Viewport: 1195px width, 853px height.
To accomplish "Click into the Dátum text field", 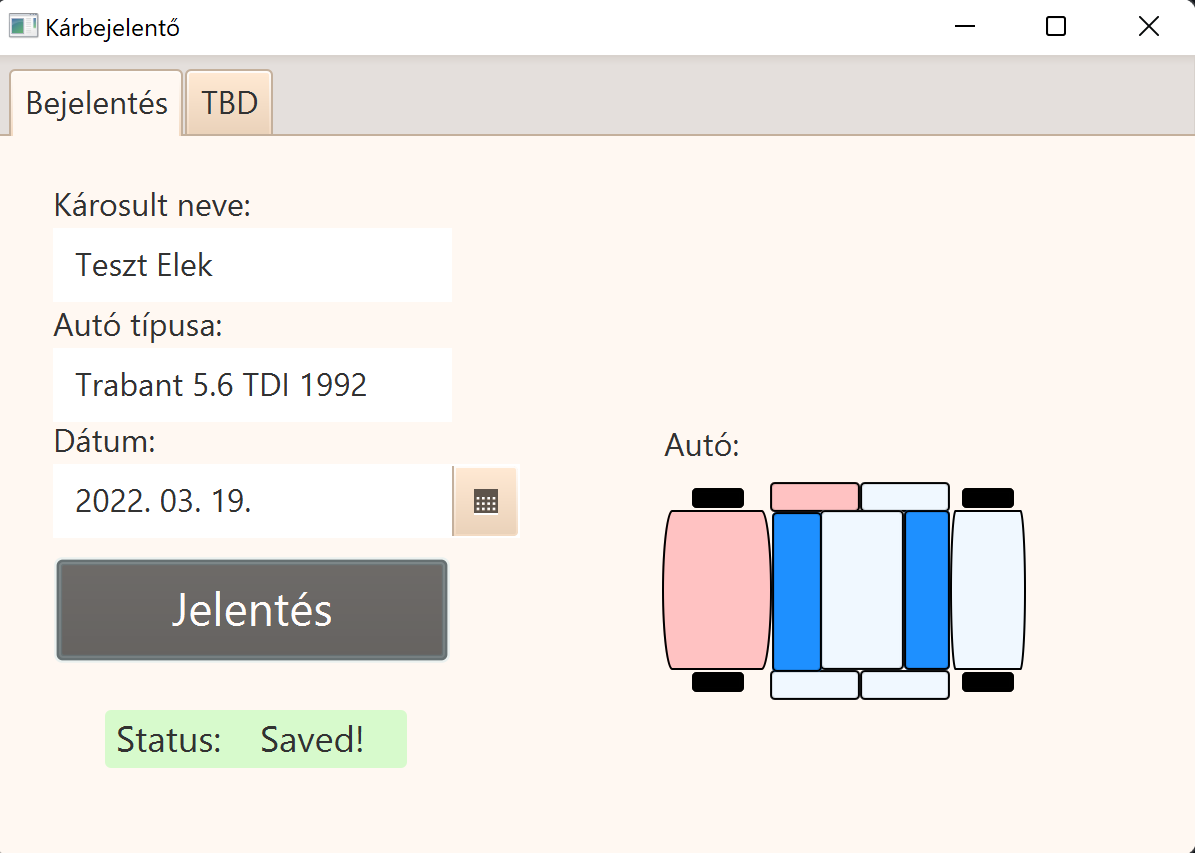I will click(252, 501).
